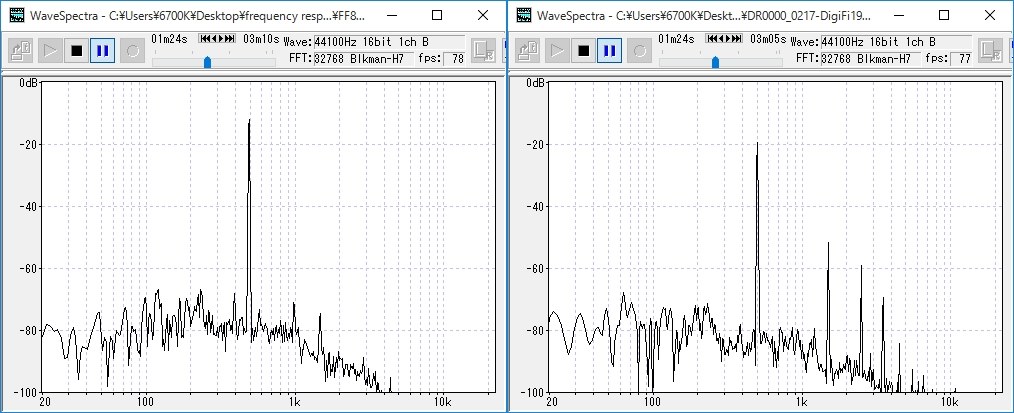The height and width of the screenshot is (413, 1014).
Task: Stop playback in the DR0000 window
Action: point(585,50)
